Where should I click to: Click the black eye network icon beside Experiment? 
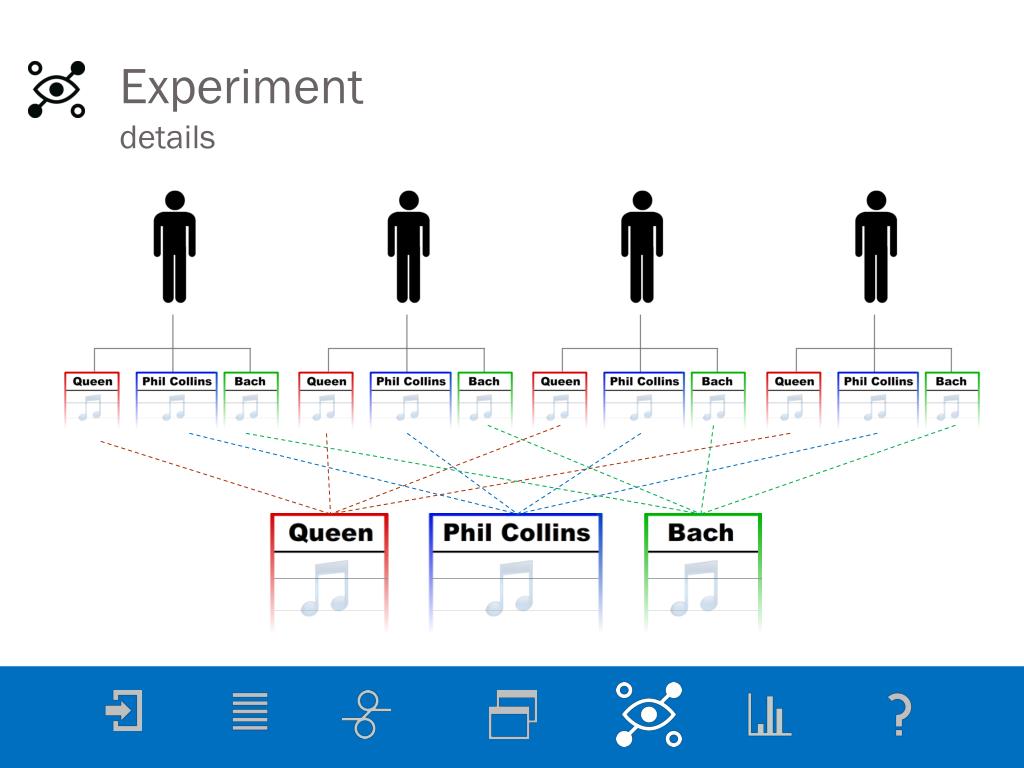coord(57,89)
